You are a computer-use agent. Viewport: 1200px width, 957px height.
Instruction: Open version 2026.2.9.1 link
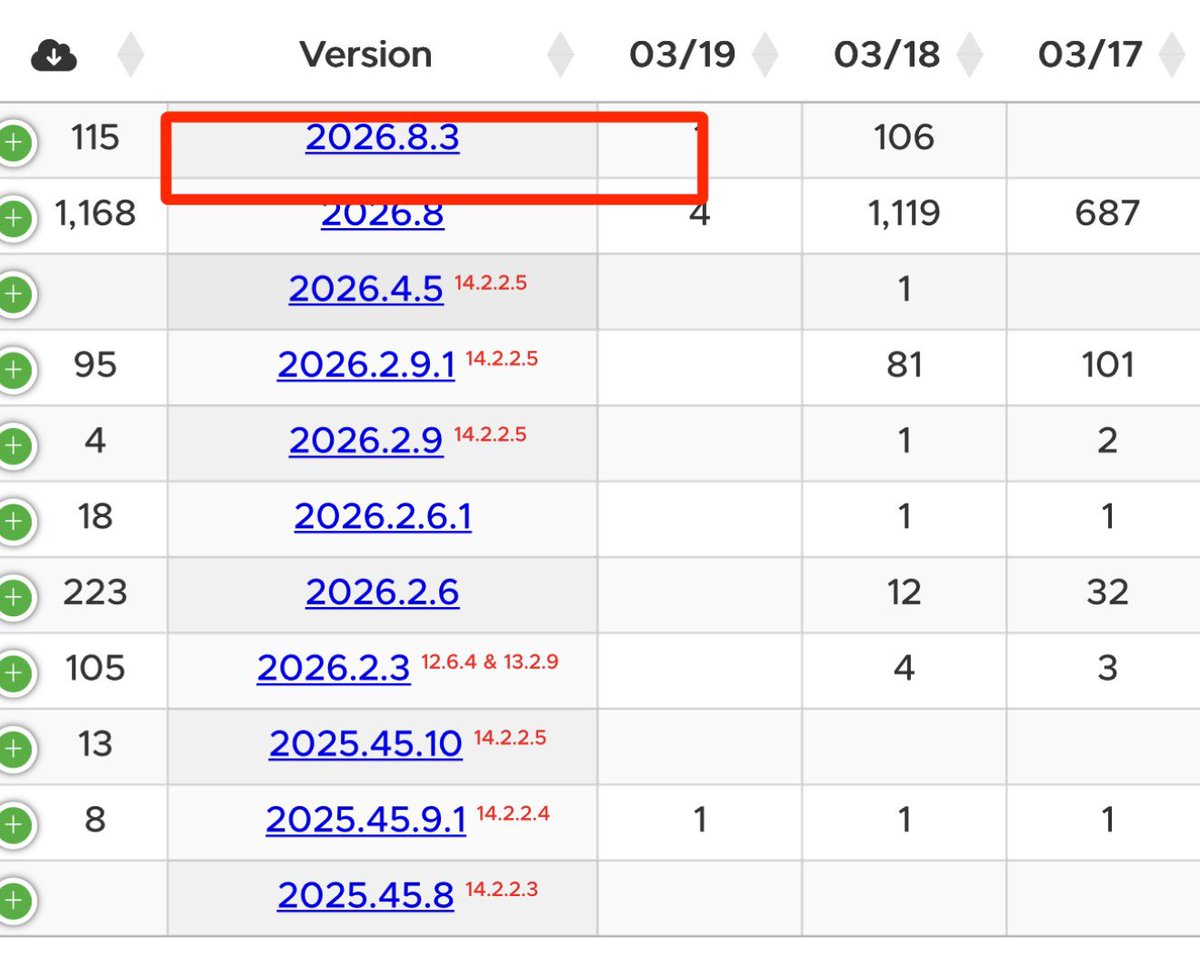pos(366,365)
